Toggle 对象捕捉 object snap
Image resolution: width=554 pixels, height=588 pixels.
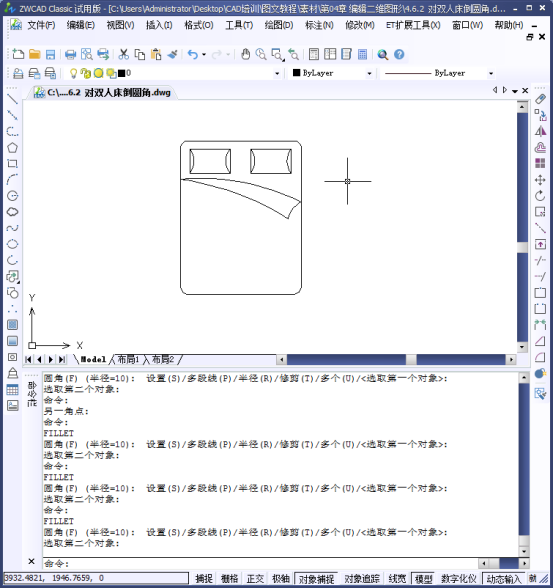click(x=317, y=579)
